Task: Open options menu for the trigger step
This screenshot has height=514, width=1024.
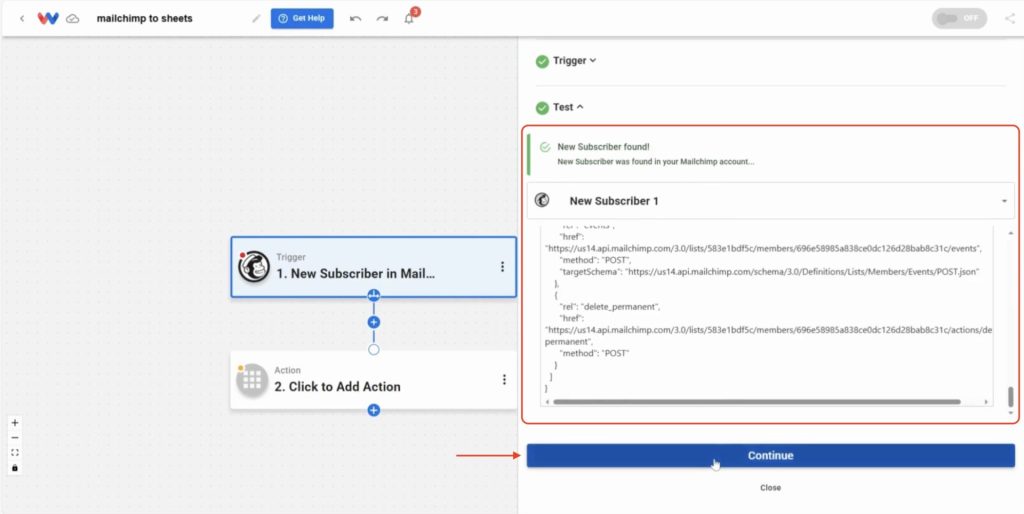Action: (502, 266)
